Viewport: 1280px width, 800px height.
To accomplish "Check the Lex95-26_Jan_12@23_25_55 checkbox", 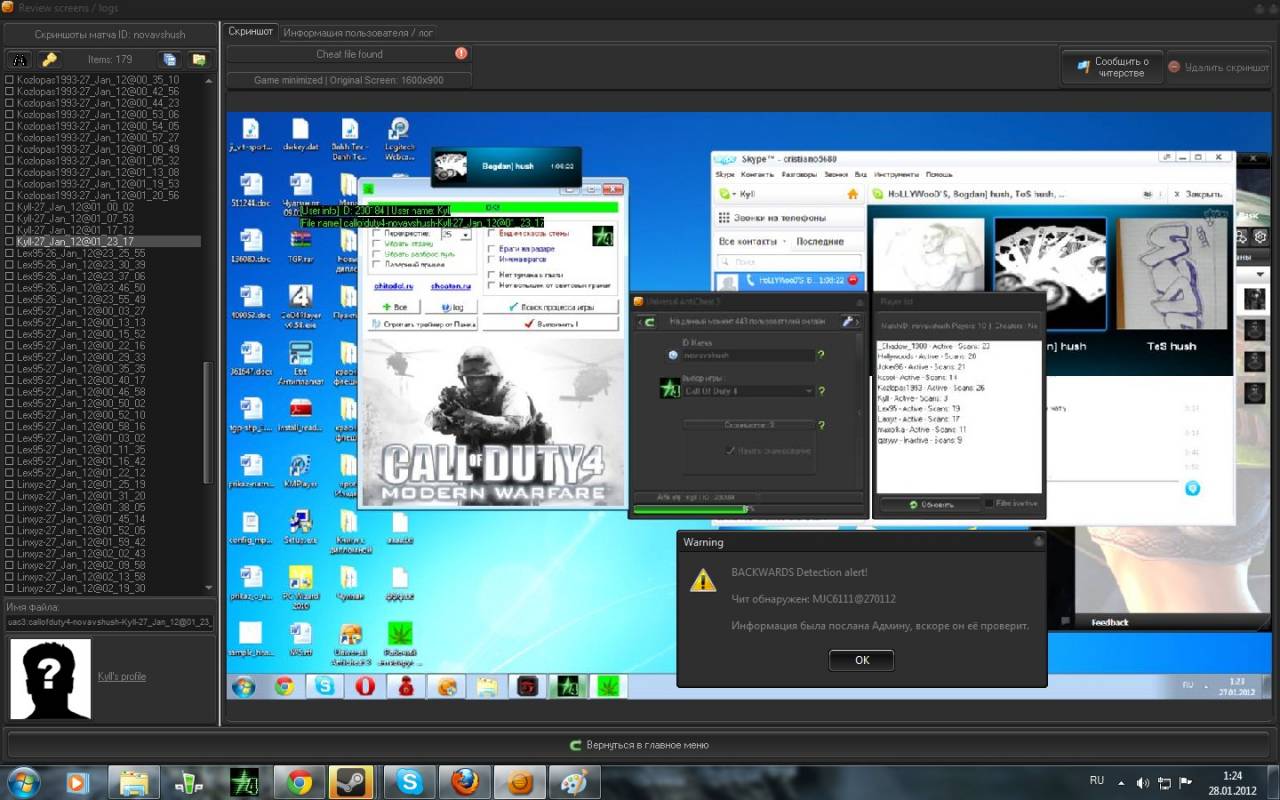I will (x=10, y=253).
